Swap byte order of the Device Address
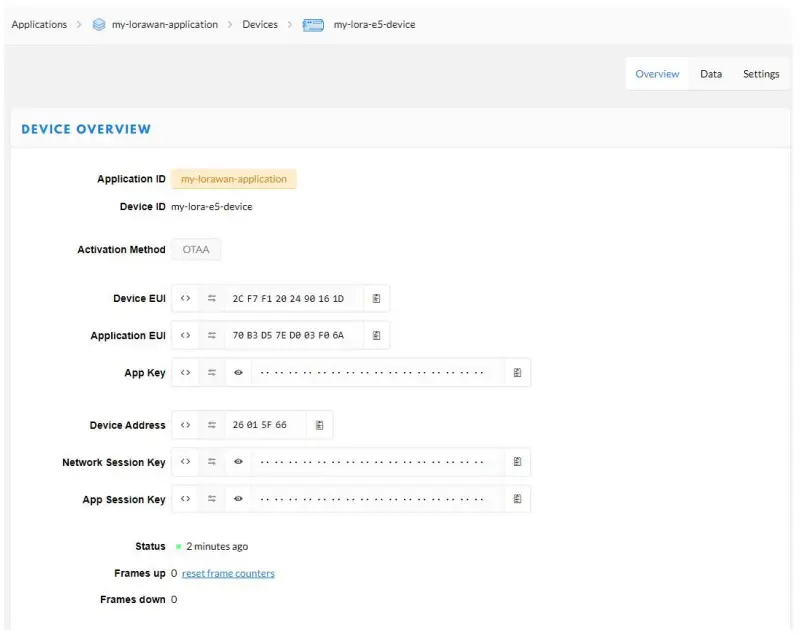The width and height of the screenshot is (800, 640). tap(212, 425)
